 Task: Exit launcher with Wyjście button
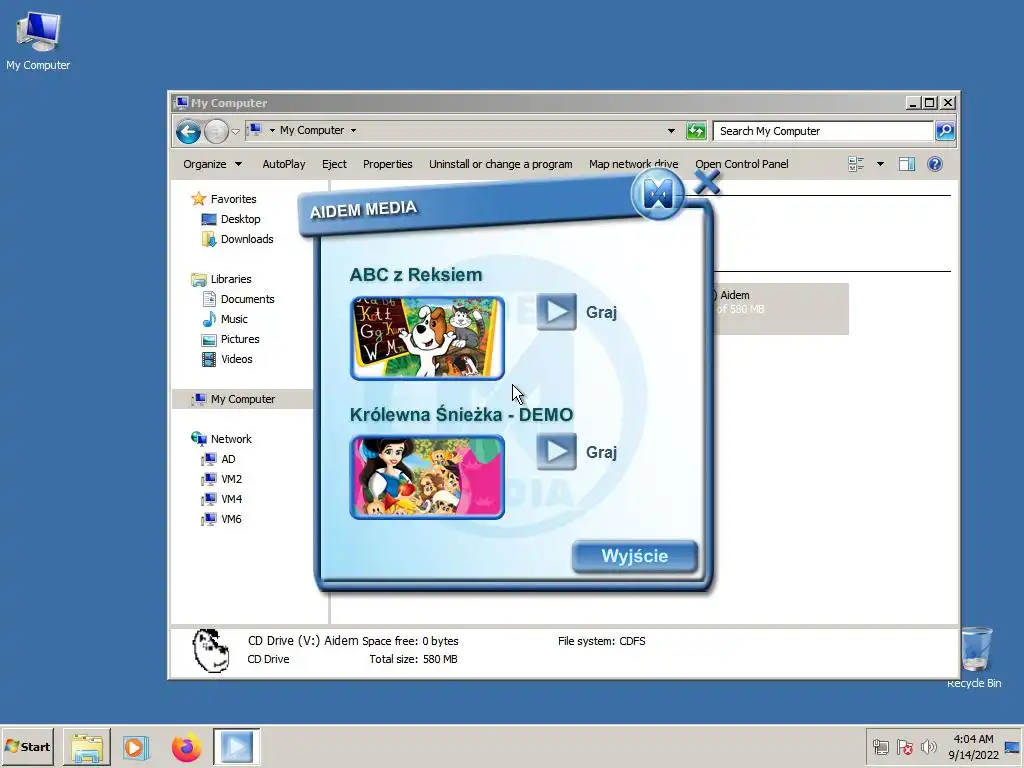pos(634,556)
